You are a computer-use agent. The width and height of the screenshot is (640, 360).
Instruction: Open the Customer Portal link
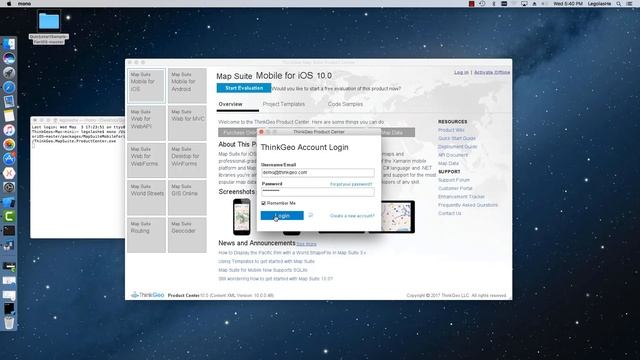coord(455,188)
